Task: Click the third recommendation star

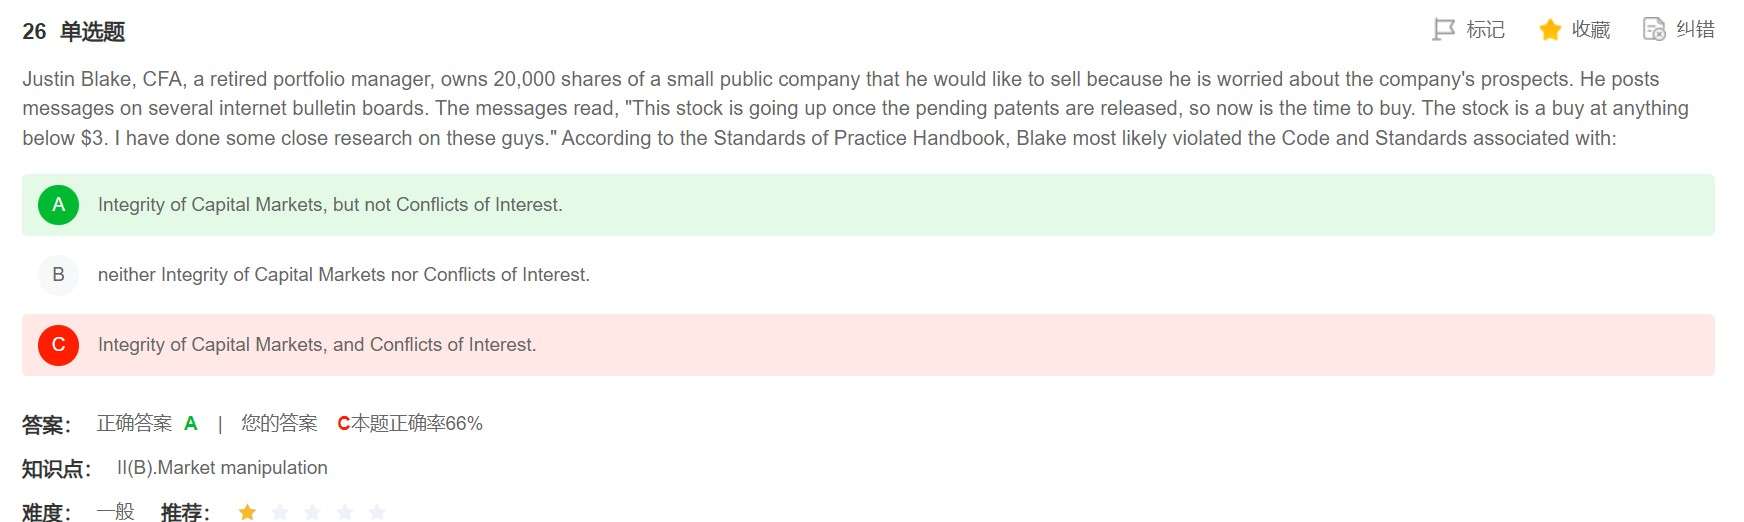Action: coord(312,512)
